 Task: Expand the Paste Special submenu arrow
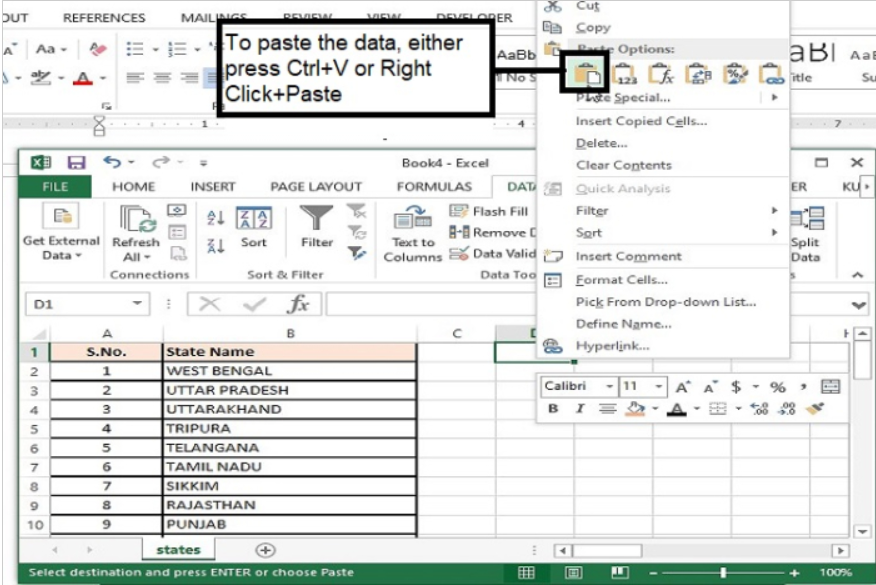coord(774,97)
